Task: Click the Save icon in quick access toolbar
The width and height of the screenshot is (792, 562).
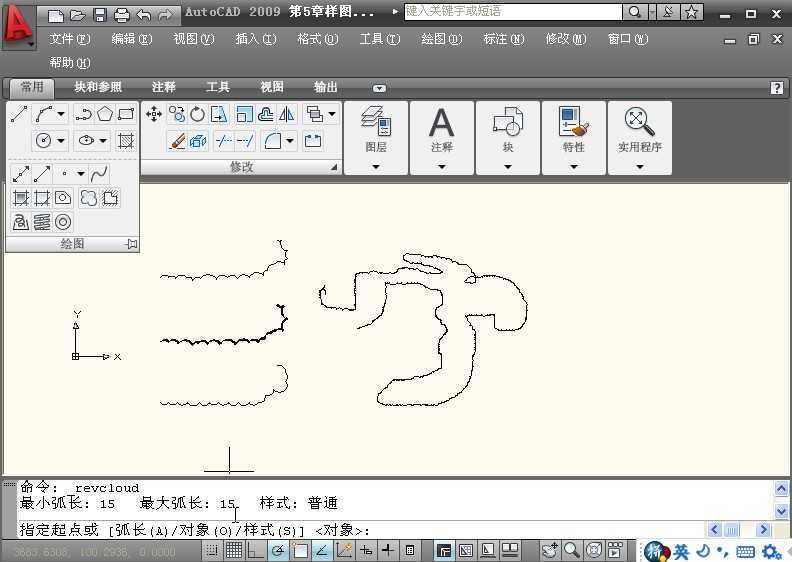Action: (x=100, y=15)
